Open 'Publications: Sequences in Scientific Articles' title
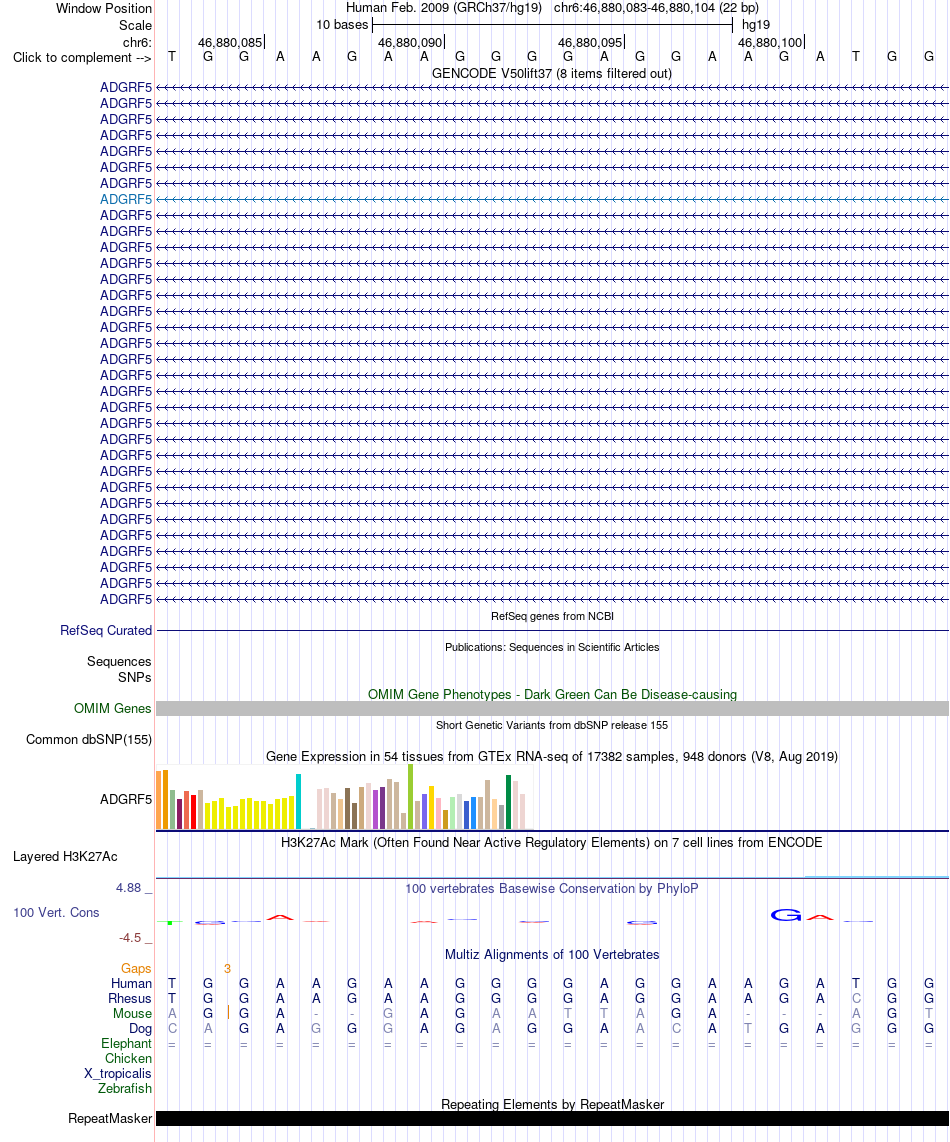The width and height of the screenshot is (950, 1142). tap(552, 647)
